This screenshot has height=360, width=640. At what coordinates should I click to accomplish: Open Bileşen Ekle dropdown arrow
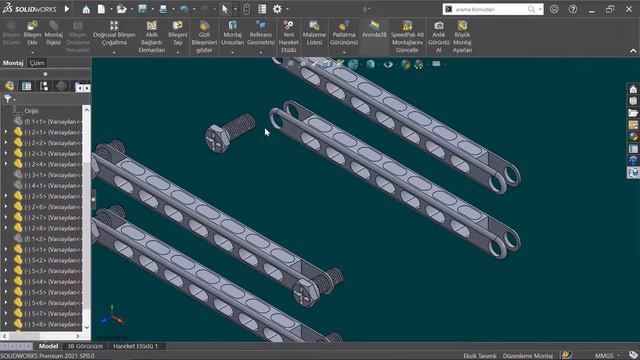[x=32, y=52]
